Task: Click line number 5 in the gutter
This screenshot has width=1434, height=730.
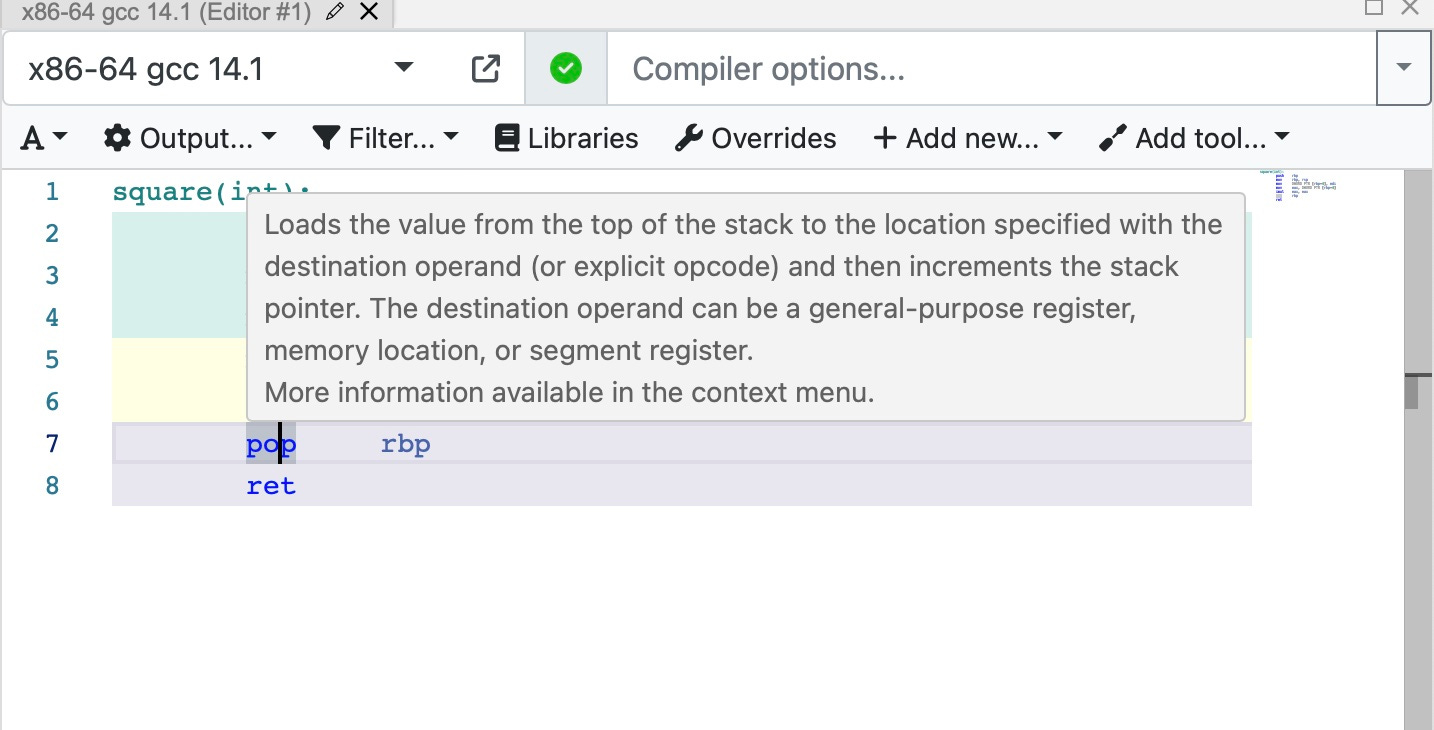Action: click(52, 360)
